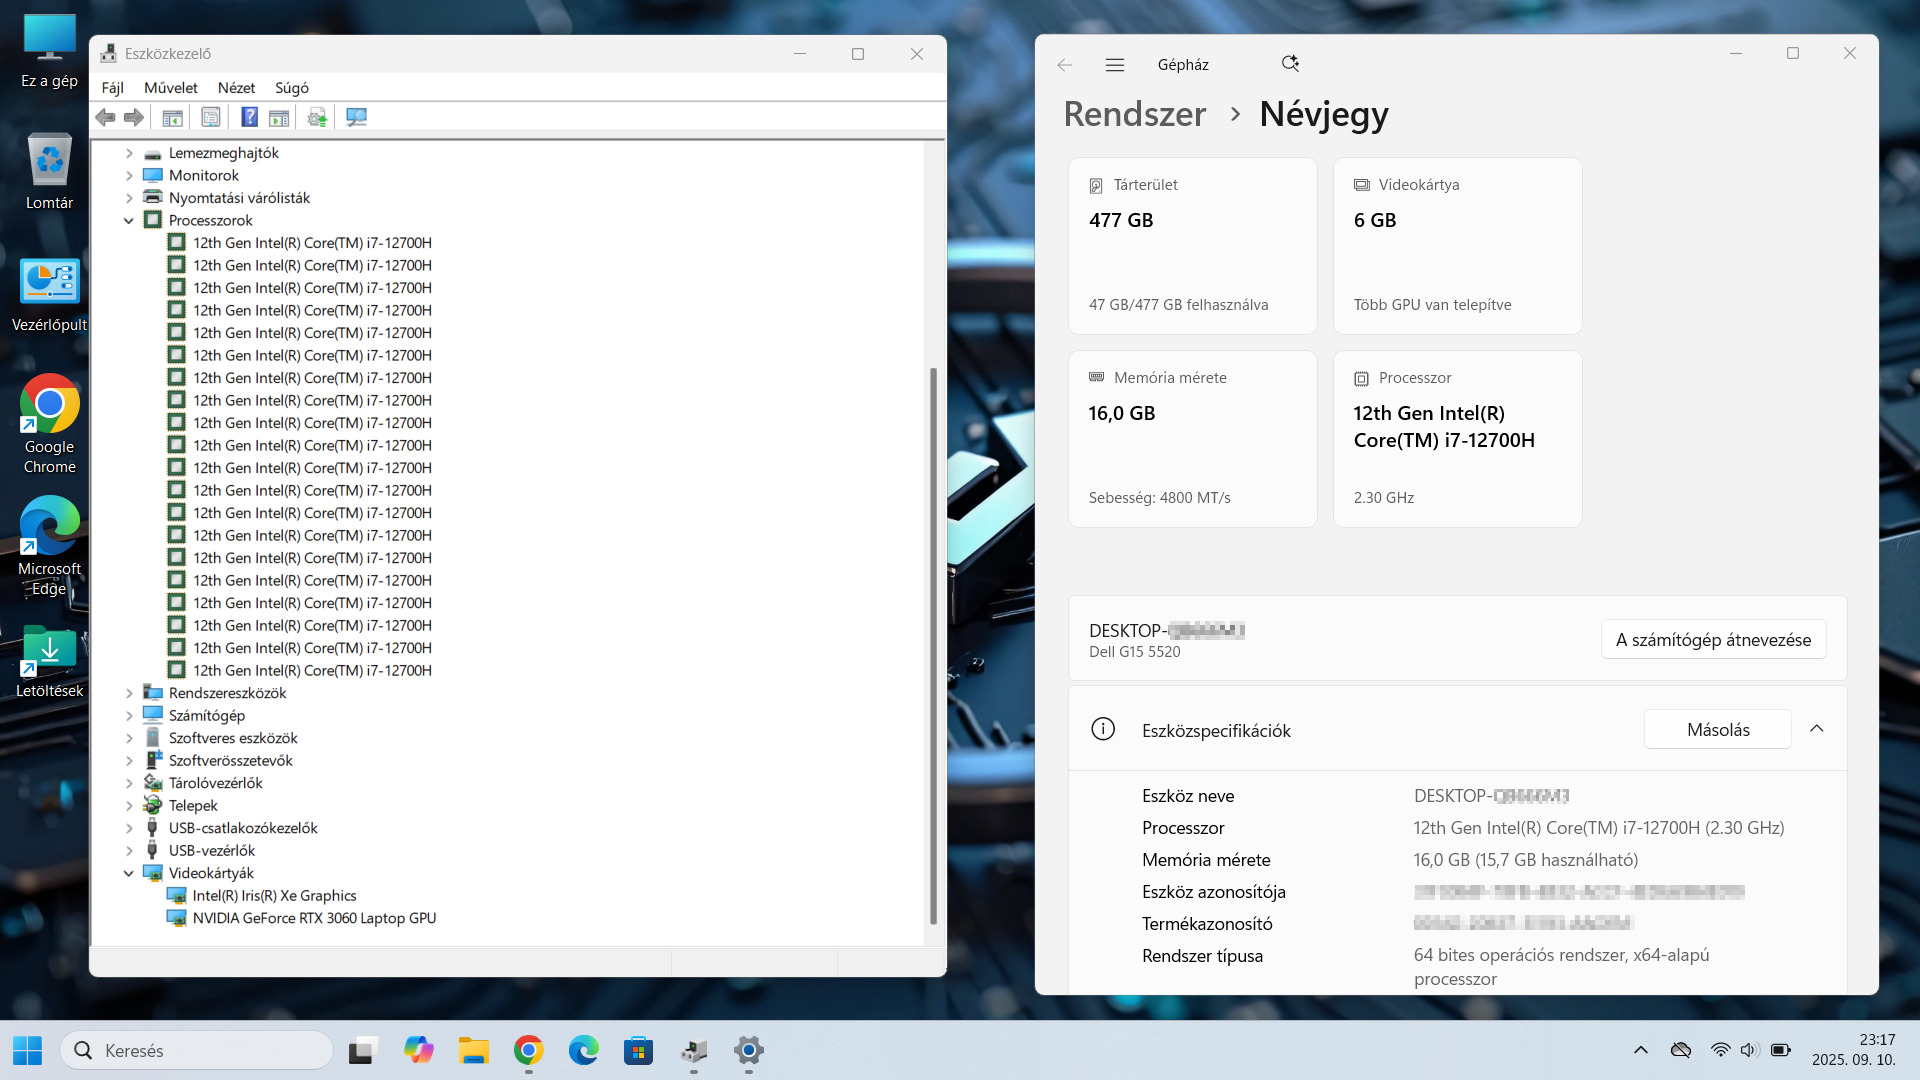Screen dimensions: 1920x1080
Task: Select NVIDIA GeForce RTX 3060 Laptop GPU
Action: [x=314, y=918]
